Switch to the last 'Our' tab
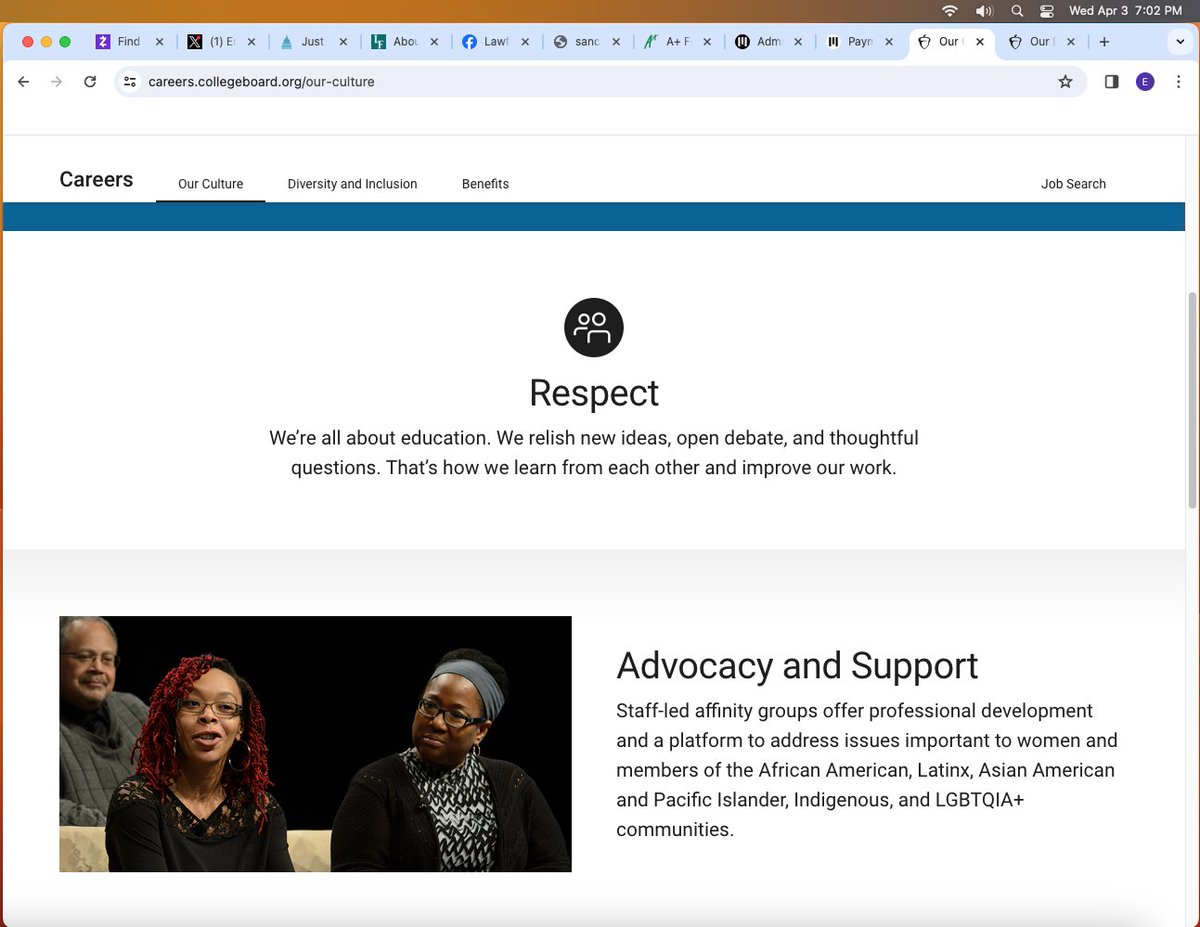1200x927 pixels. (x=1040, y=42)
